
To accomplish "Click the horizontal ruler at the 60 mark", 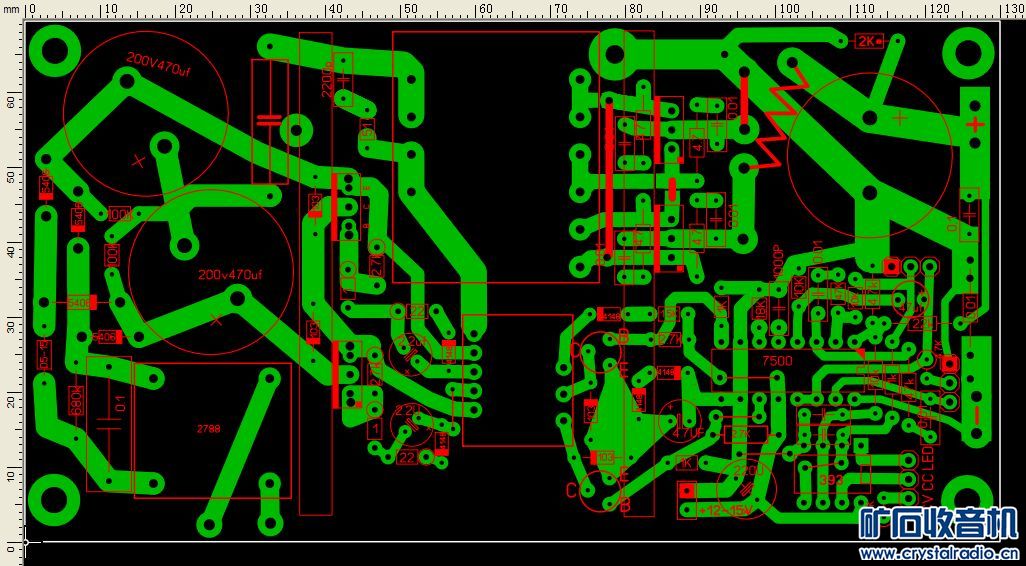I will pos(484,9).
